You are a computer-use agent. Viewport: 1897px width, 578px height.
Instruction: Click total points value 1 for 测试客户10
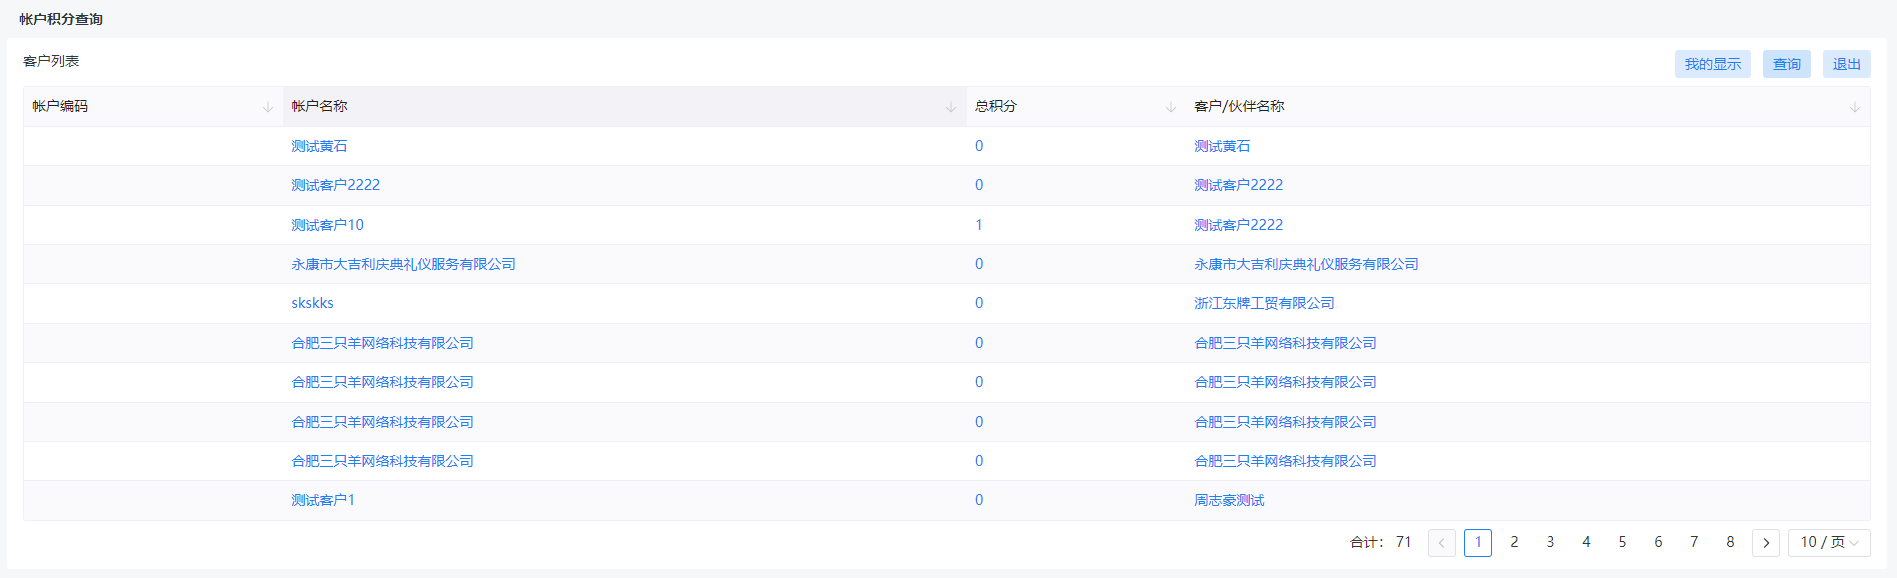coord(979,225)
